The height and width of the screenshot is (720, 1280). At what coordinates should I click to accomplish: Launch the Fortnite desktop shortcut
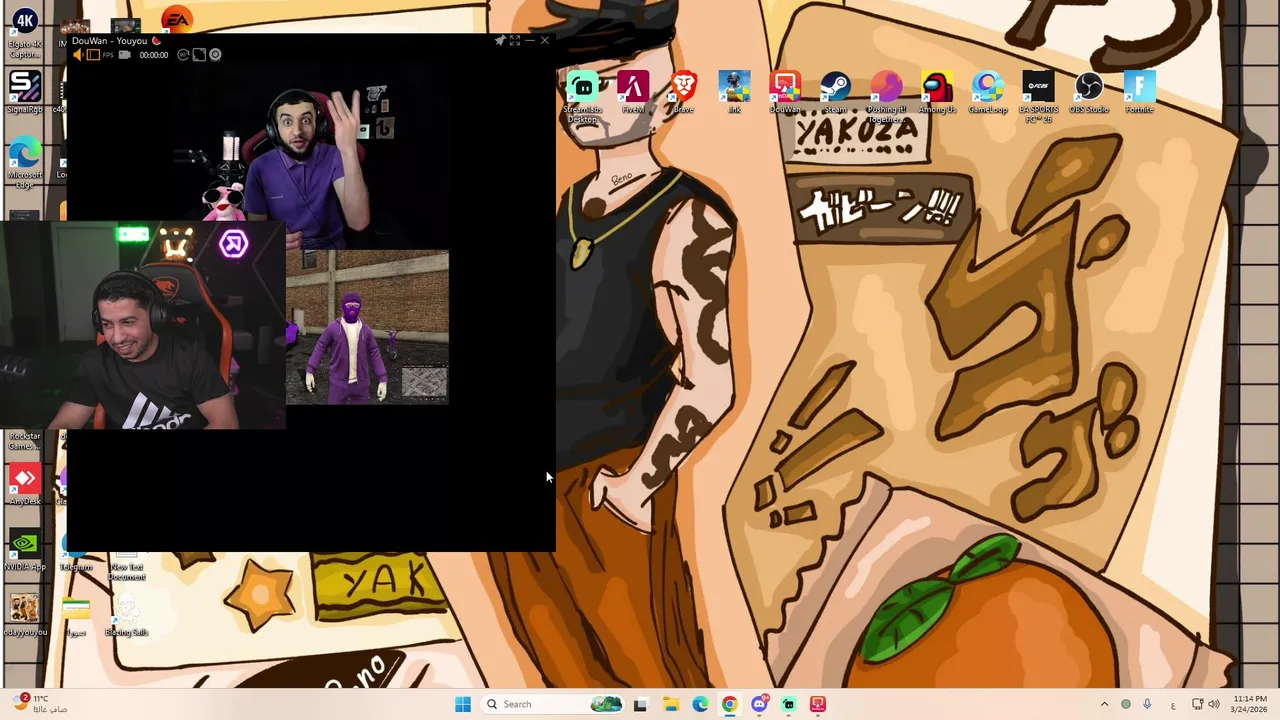(1140, 92)
